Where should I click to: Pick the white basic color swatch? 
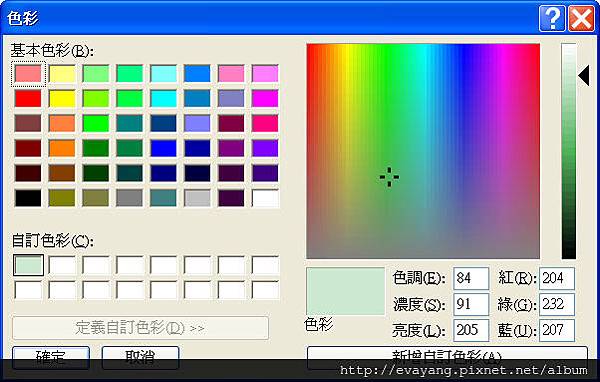pos(265,198)
